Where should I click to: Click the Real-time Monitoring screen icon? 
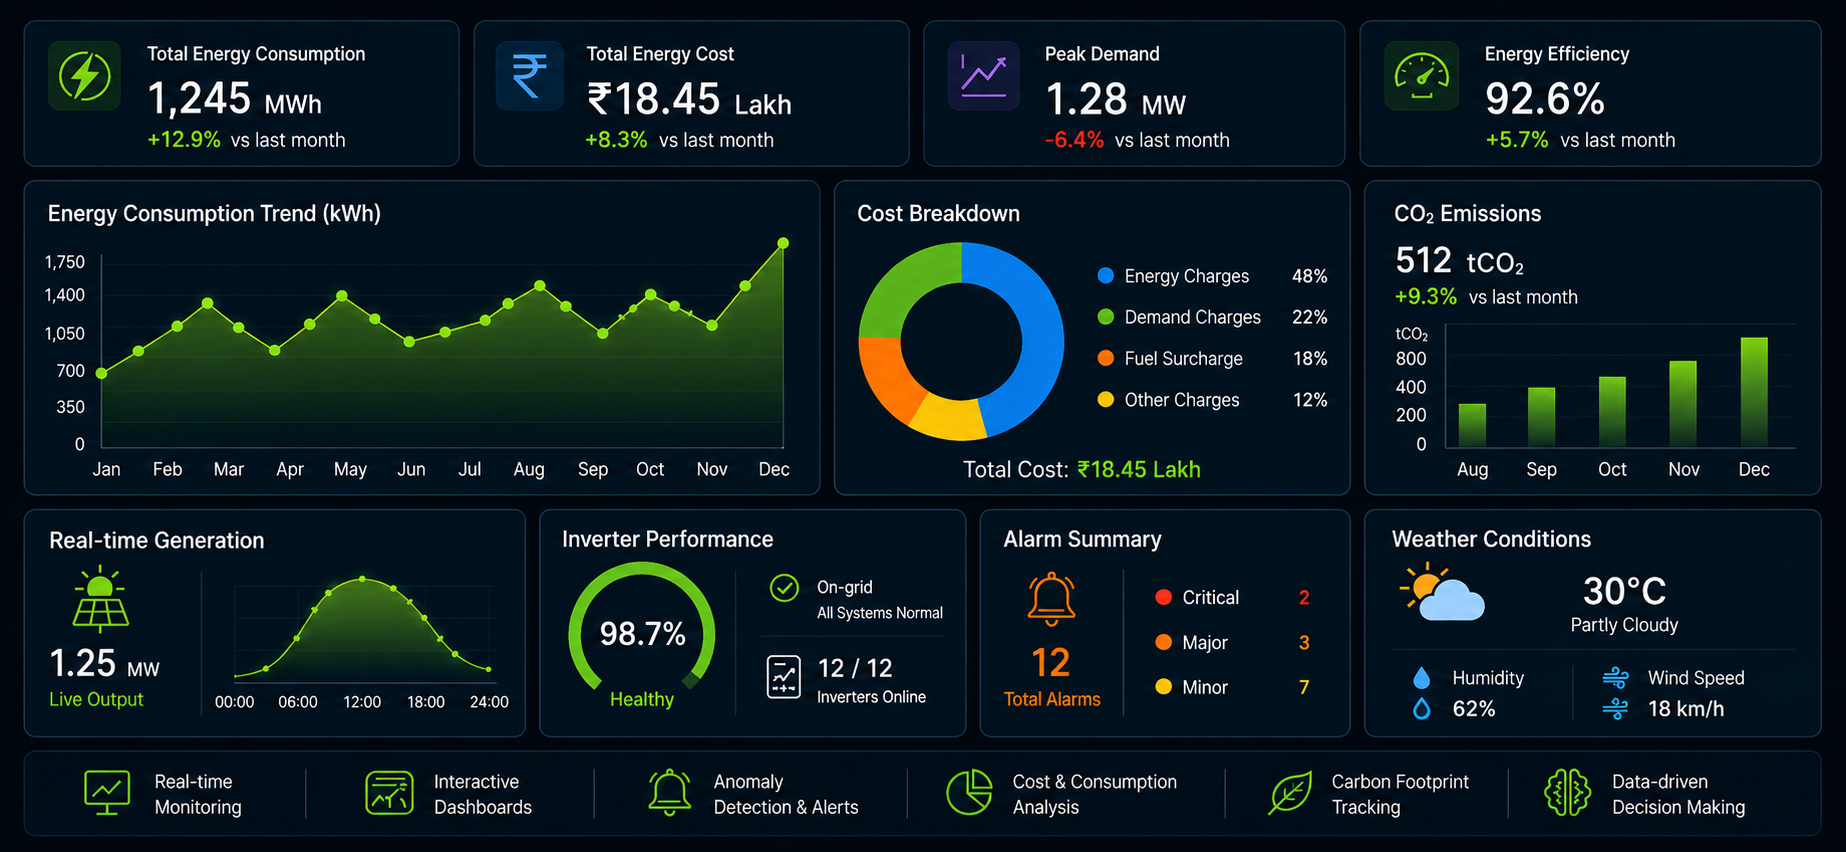tap(107, 793)
